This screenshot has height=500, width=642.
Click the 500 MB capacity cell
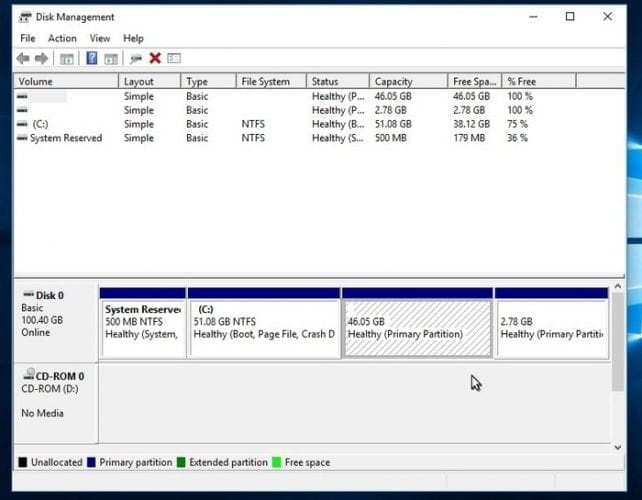[391, 138]
